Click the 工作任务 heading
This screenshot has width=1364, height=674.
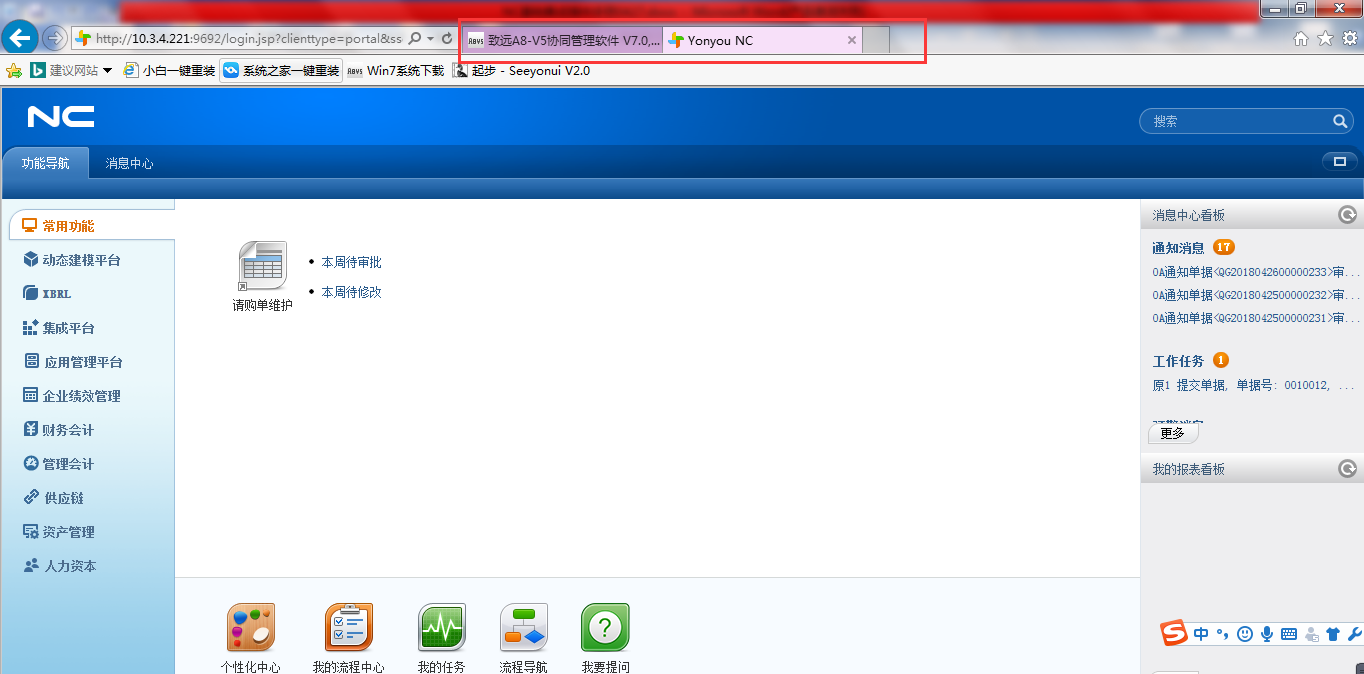pyautogui.click(x=1178, y=361)
